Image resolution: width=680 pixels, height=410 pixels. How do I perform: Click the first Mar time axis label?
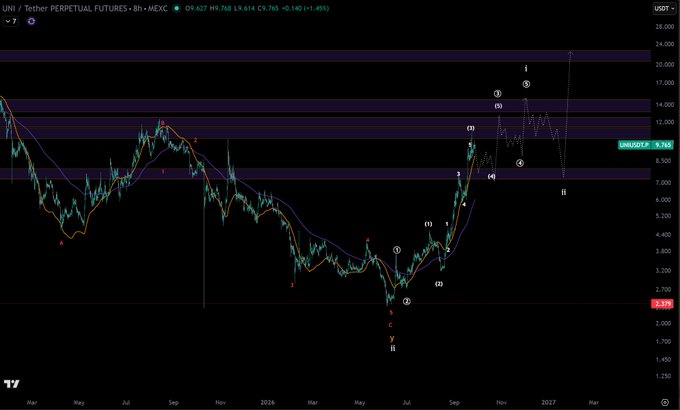(32, 402)
